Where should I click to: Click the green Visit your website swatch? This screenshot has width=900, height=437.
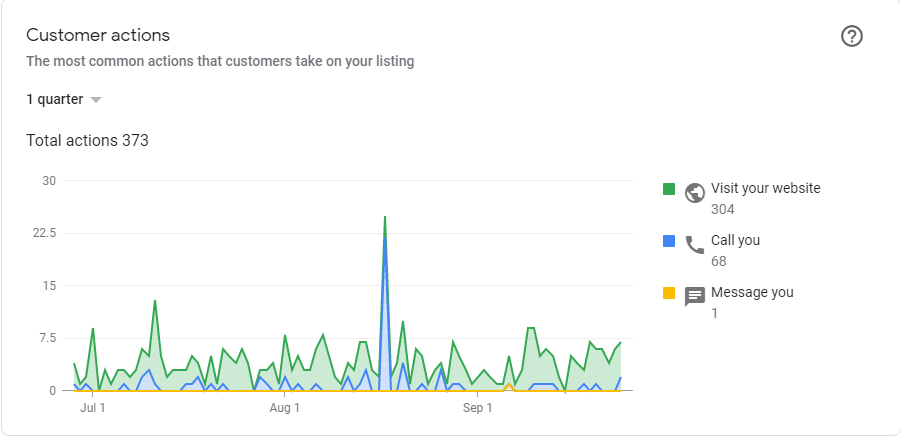669,189
